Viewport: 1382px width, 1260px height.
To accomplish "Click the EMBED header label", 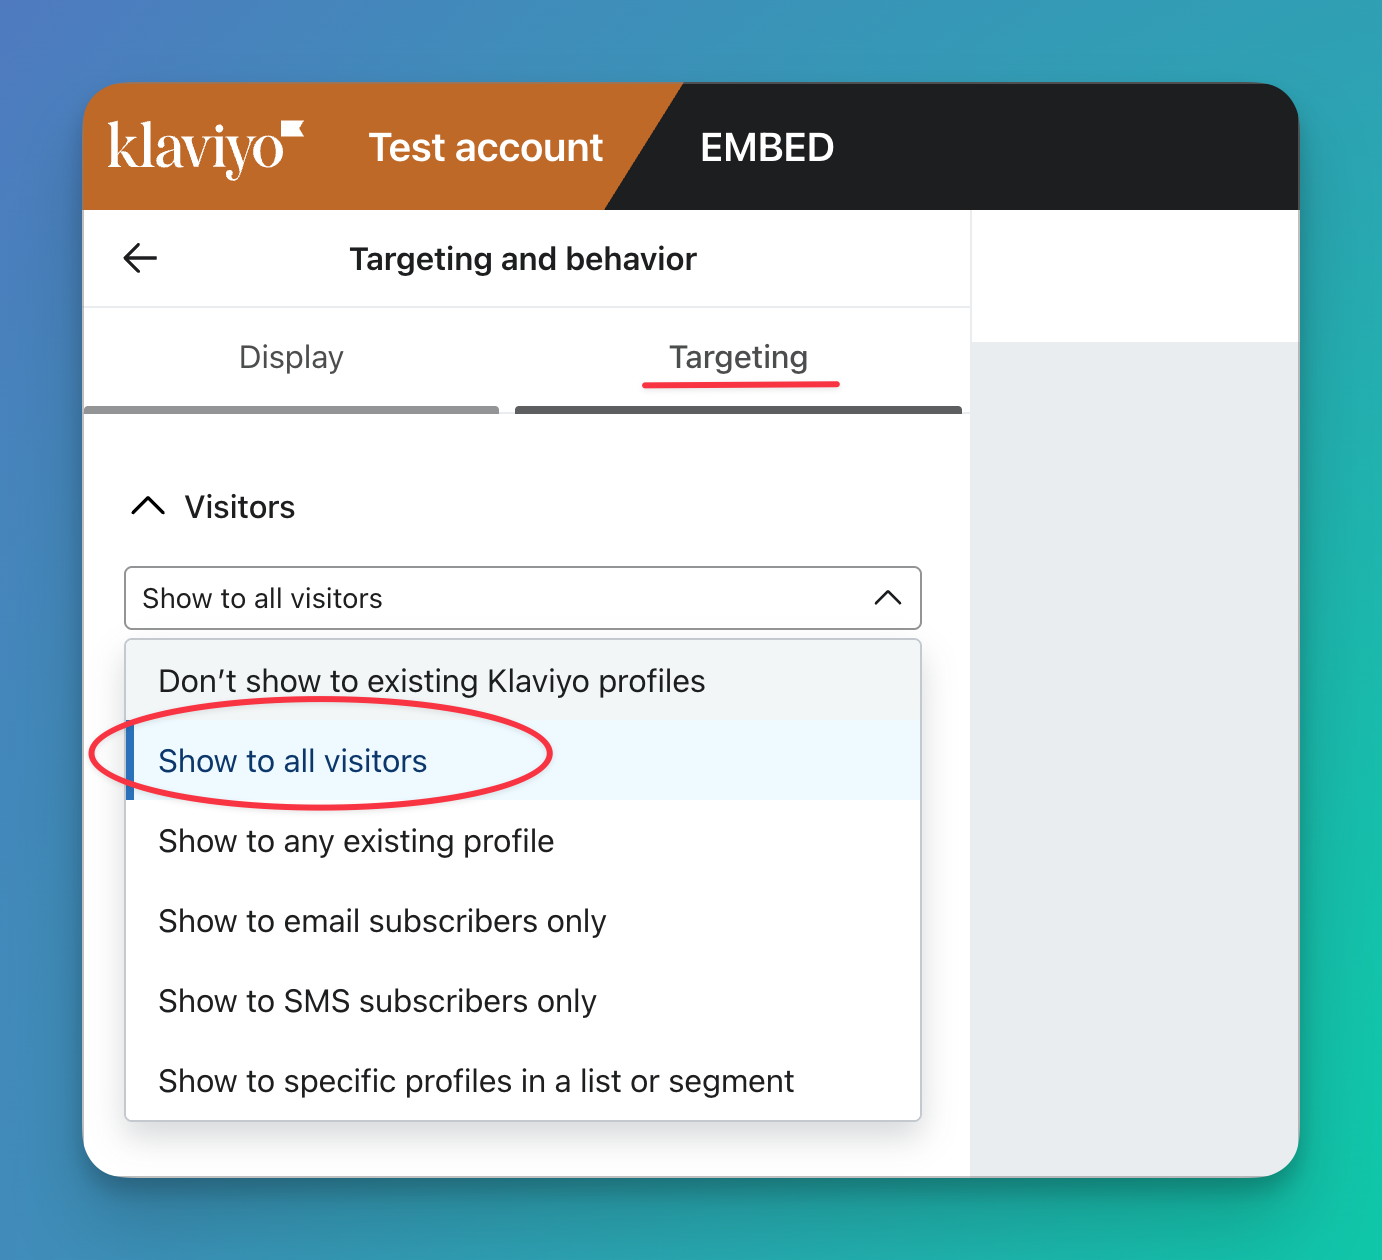I will [x=767, y=148].
